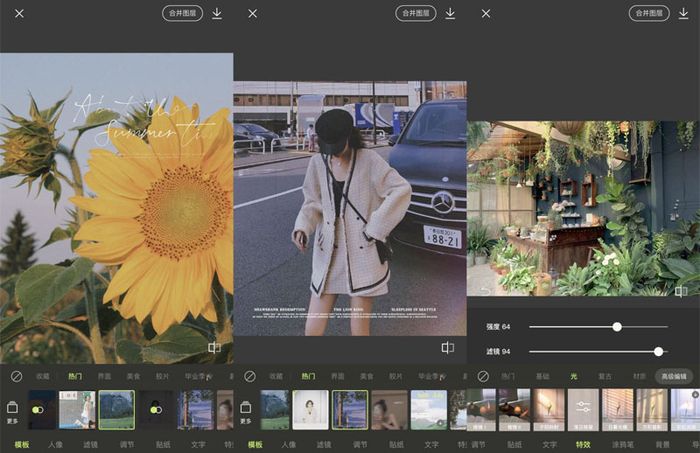Click the undo arrow on the plant shop photo

click(x=485, y=291)
